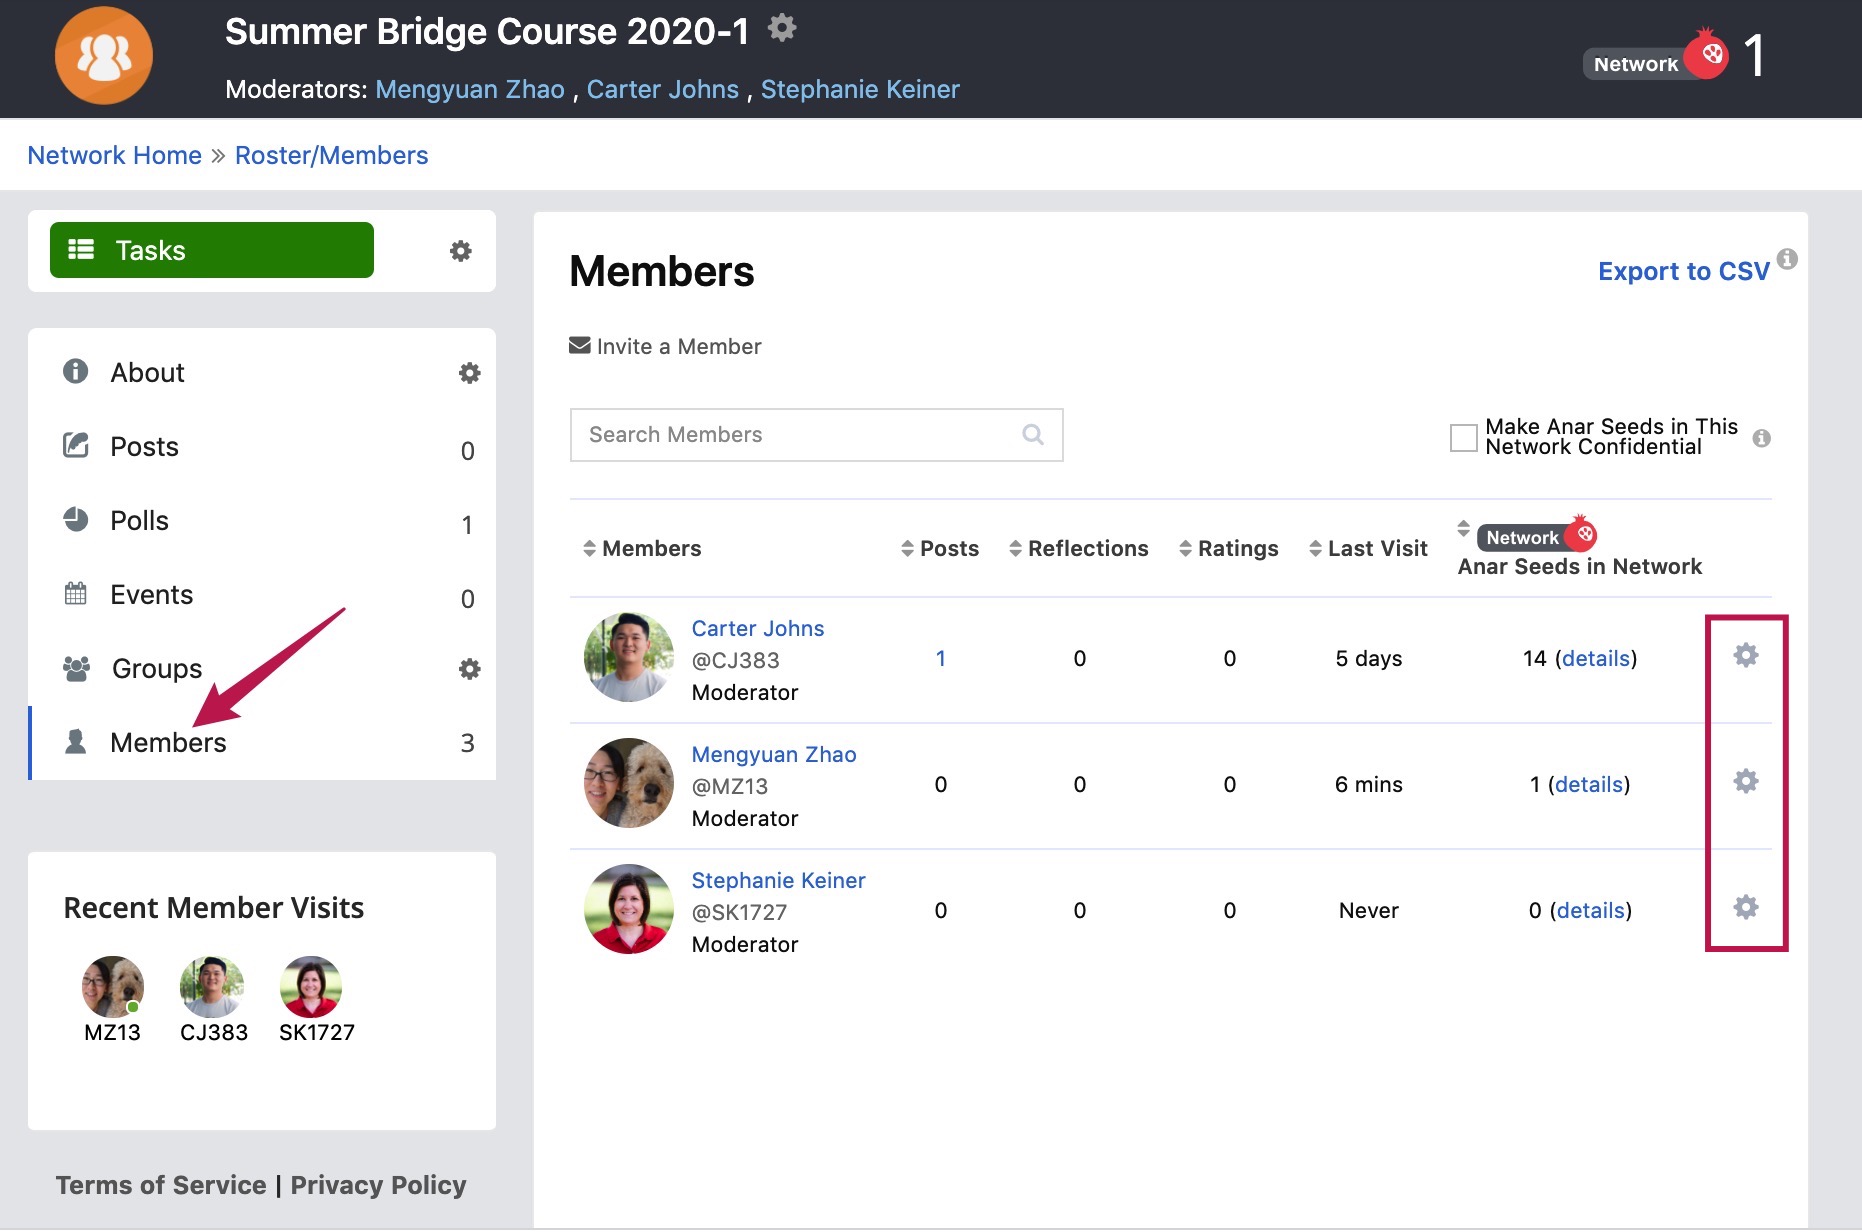Viewport: 1862px width, 1232px height.
Task: Click the info icon beside Export to CSV
Action: [x=1789, y=261]
